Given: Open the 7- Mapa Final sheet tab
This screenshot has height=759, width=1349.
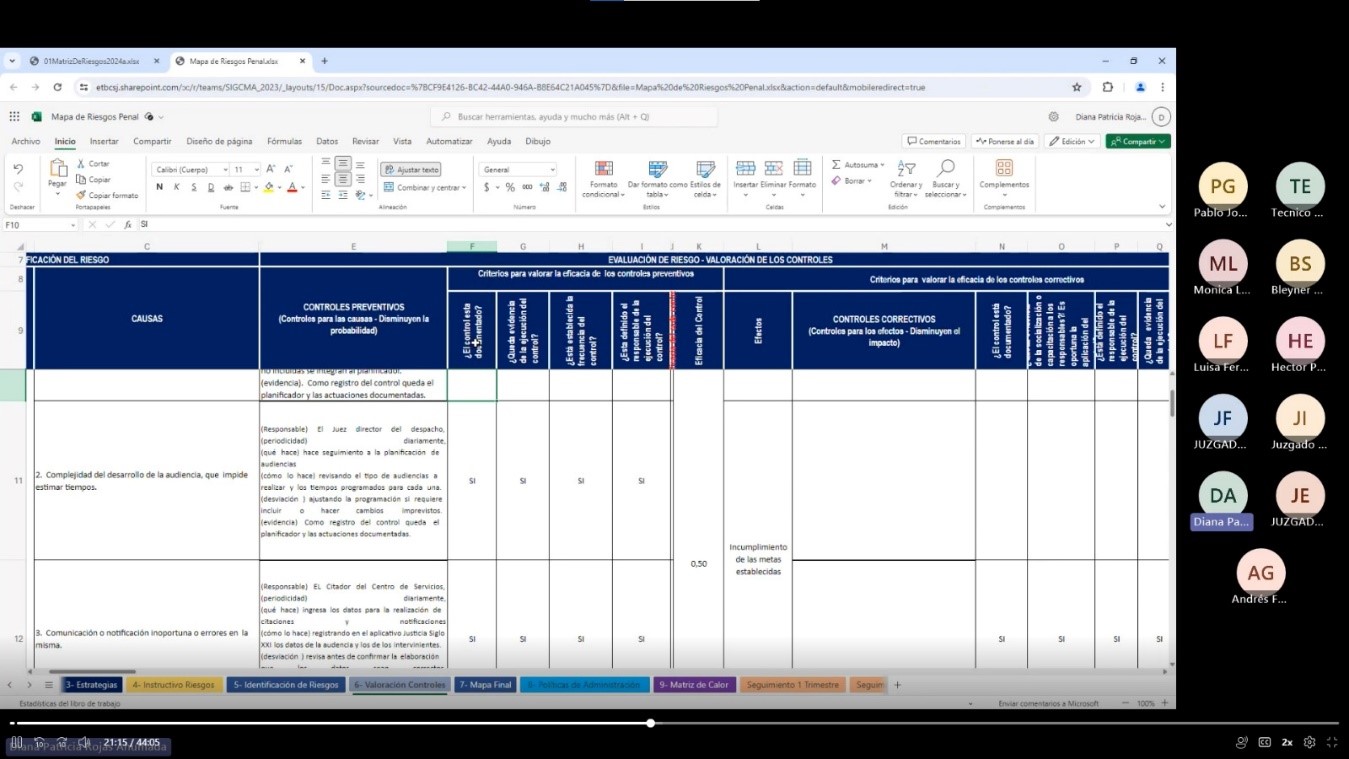Looking at the screenshot, I should pos(485,685).
